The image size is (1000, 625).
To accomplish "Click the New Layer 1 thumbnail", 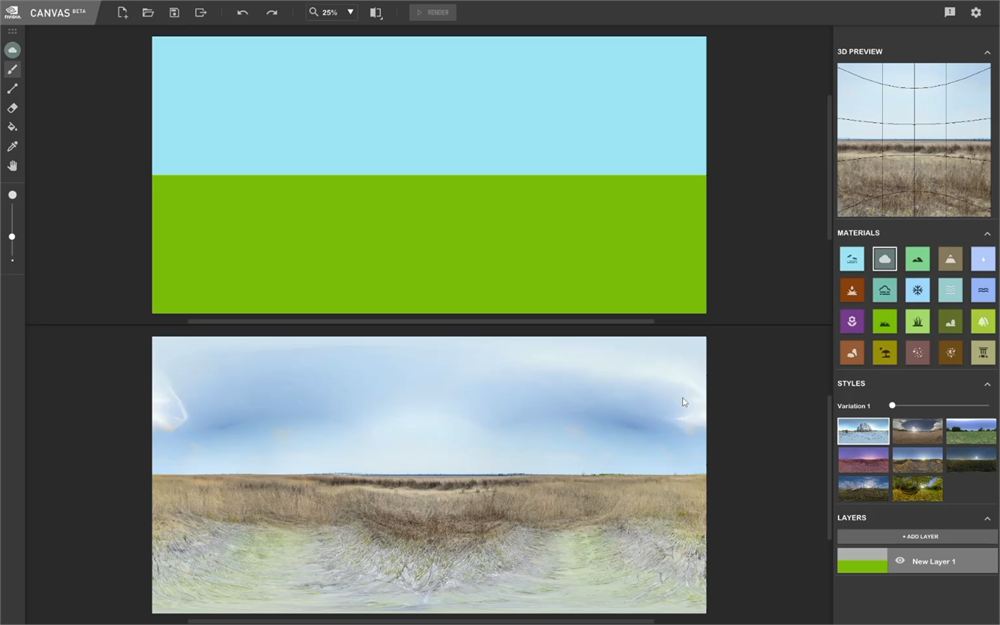I will (x=862, y=561).
